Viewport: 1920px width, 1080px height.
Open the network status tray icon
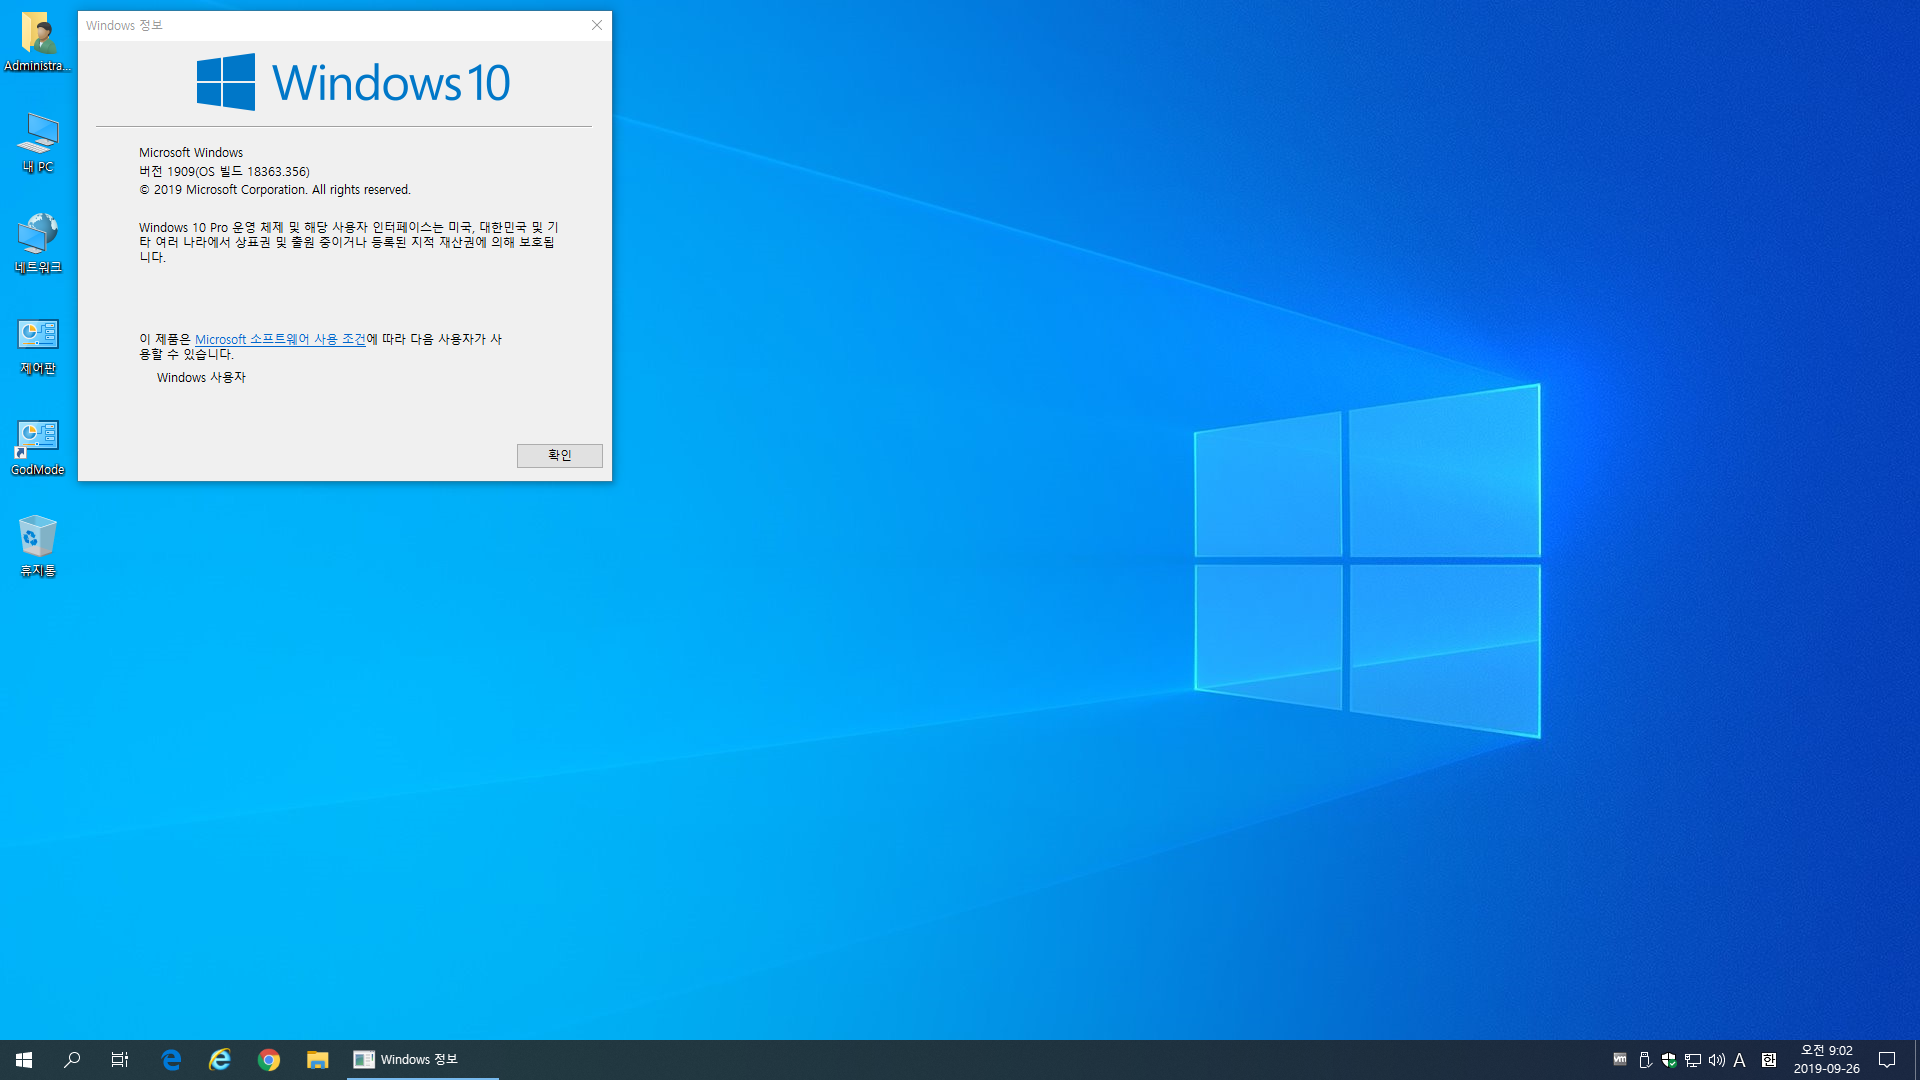(1693, 1060)
